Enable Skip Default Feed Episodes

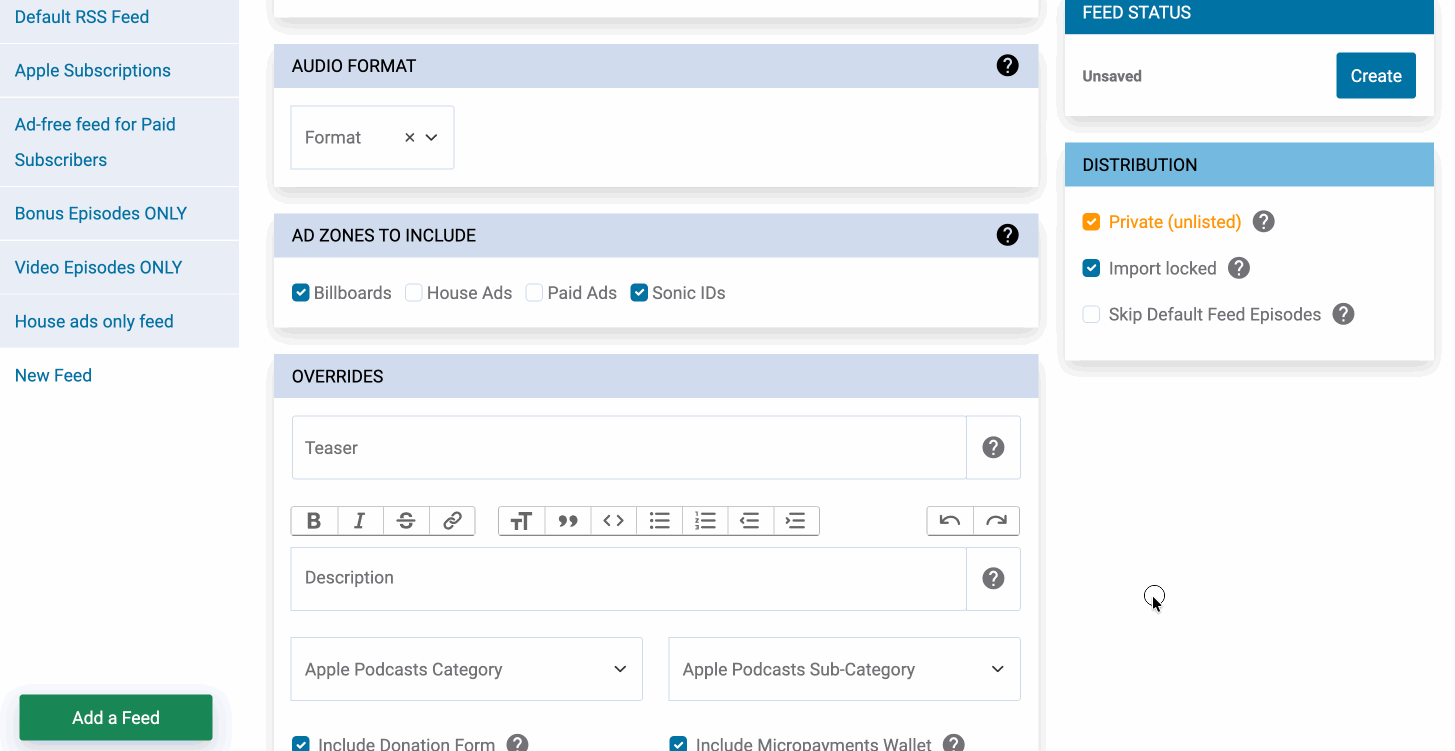[1091, 315]
